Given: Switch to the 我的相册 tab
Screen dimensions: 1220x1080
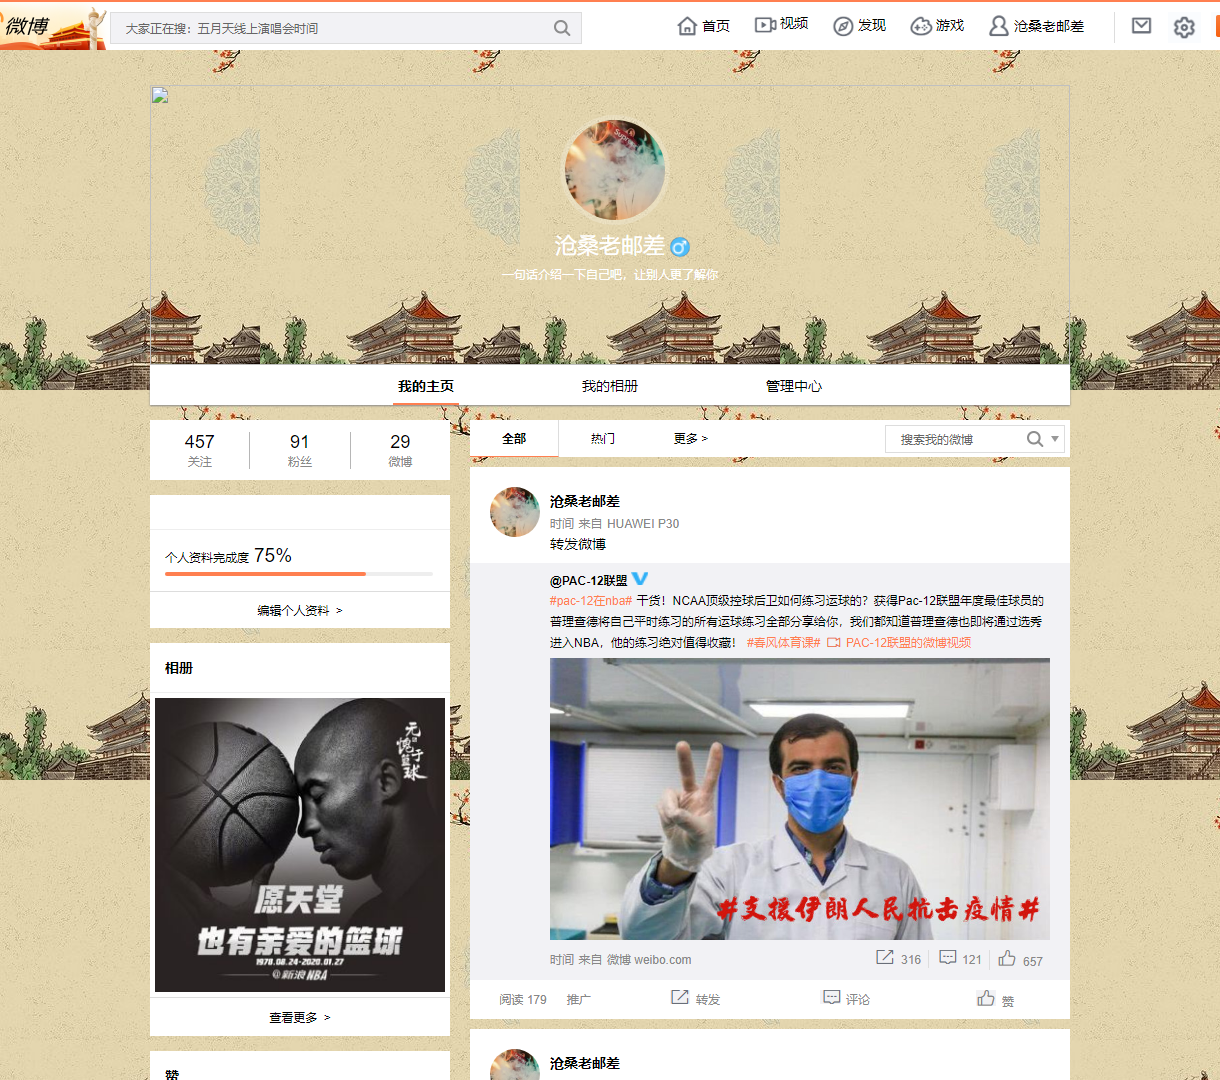Looking at the screenshot, I should 610,386.
